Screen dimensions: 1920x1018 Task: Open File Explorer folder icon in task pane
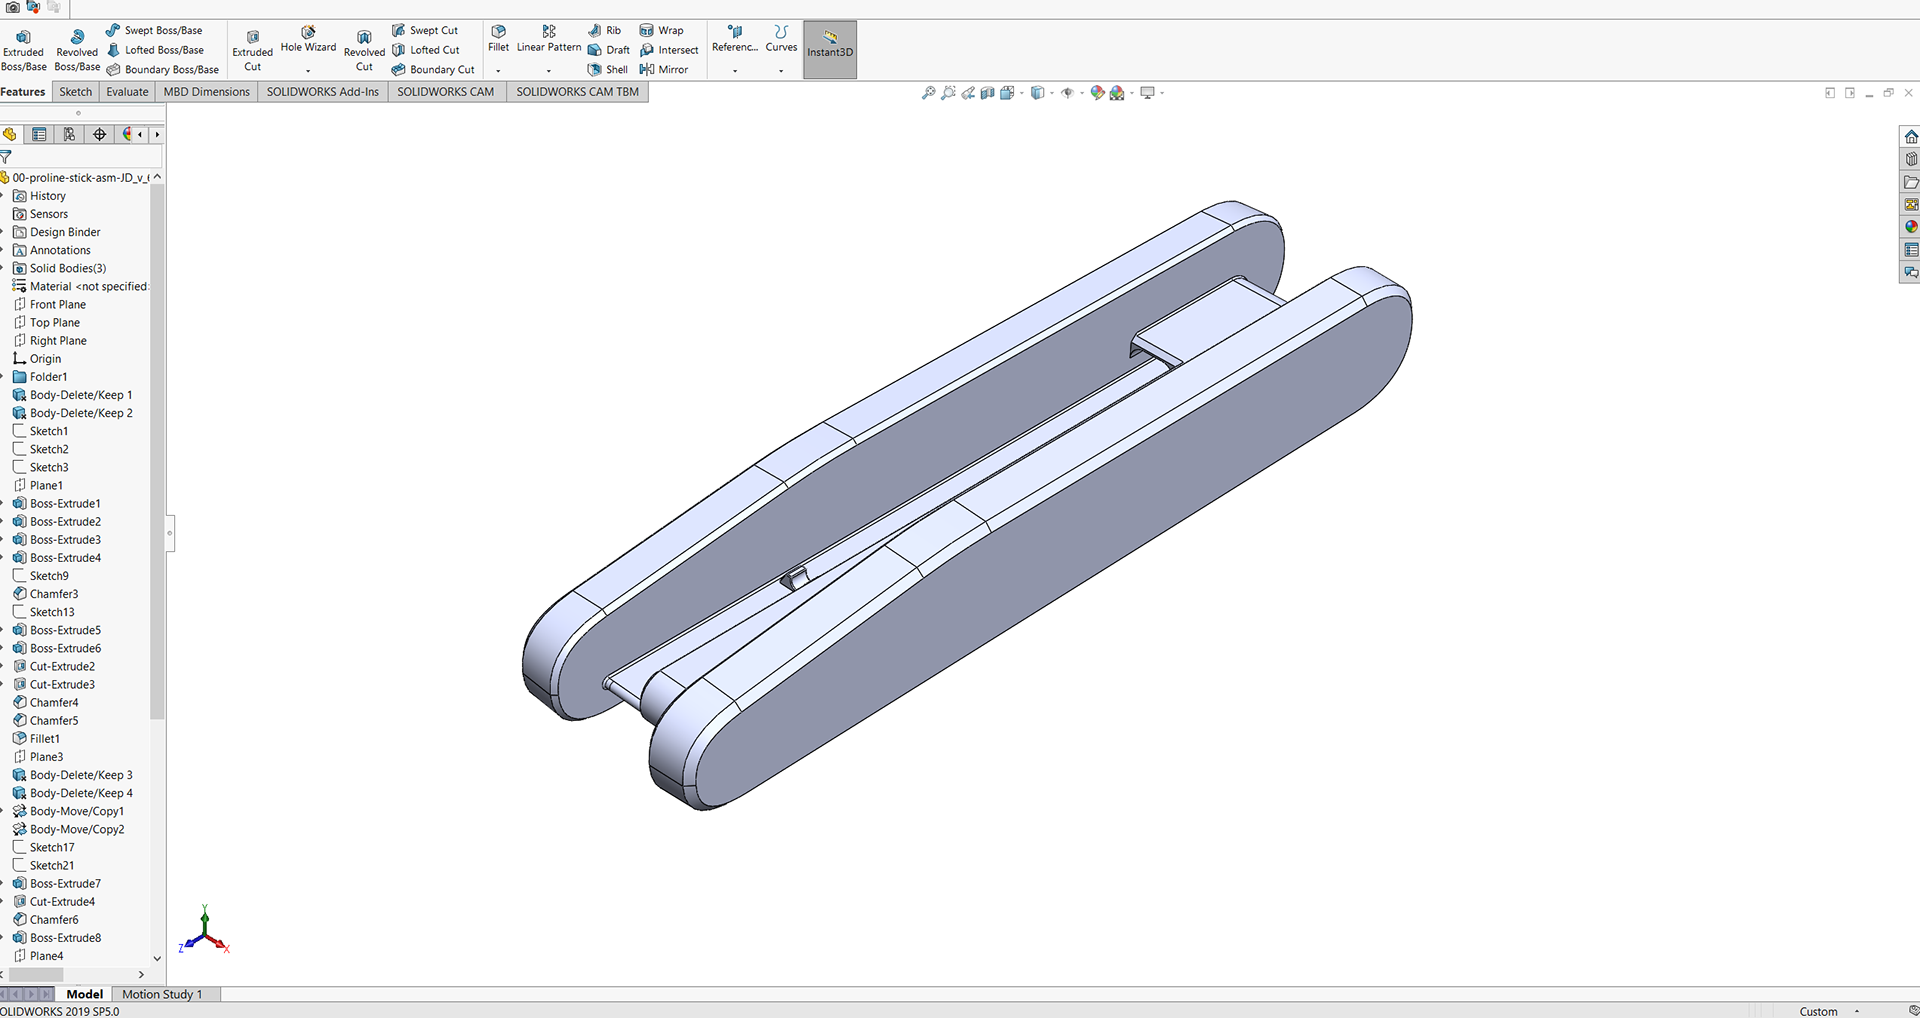click(1911, 182)
